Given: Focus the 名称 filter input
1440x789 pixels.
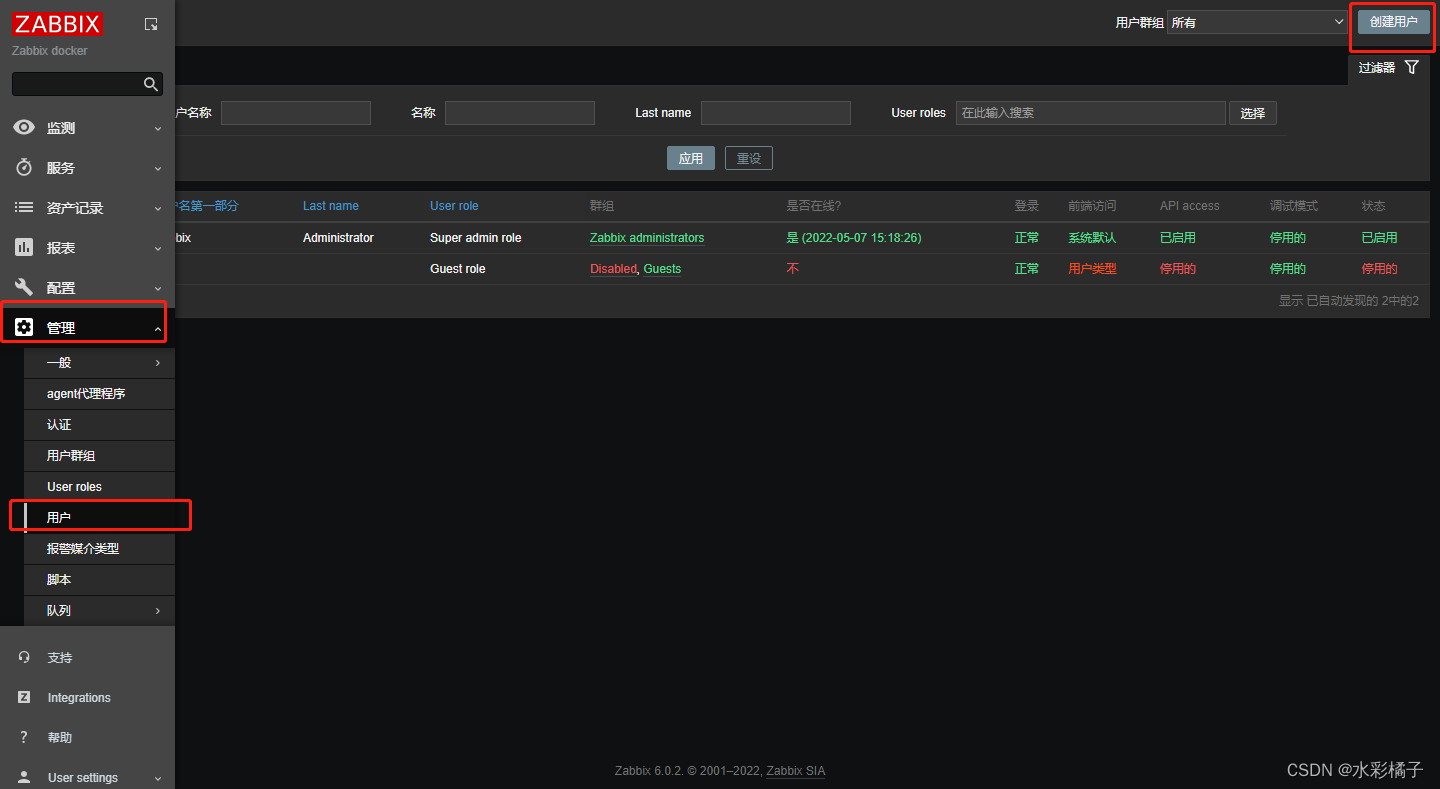Looking at the screenshot, I should pos(520,113).
